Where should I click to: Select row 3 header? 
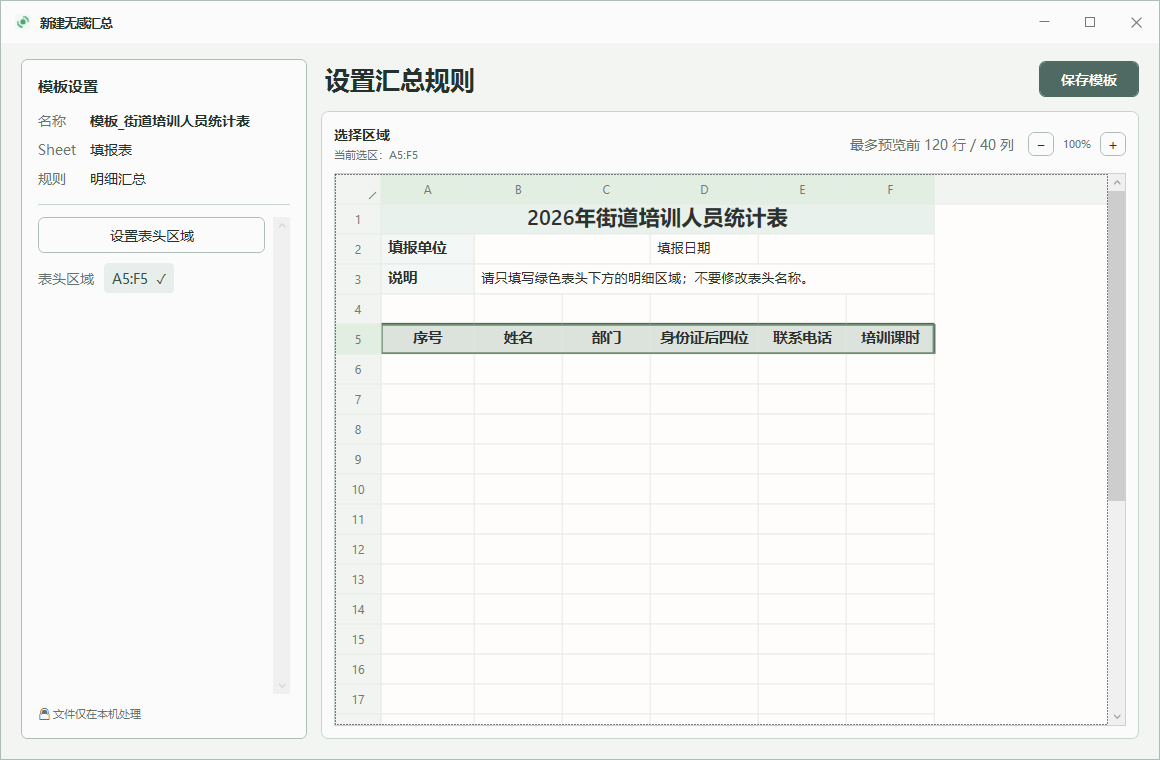[359, 280]
